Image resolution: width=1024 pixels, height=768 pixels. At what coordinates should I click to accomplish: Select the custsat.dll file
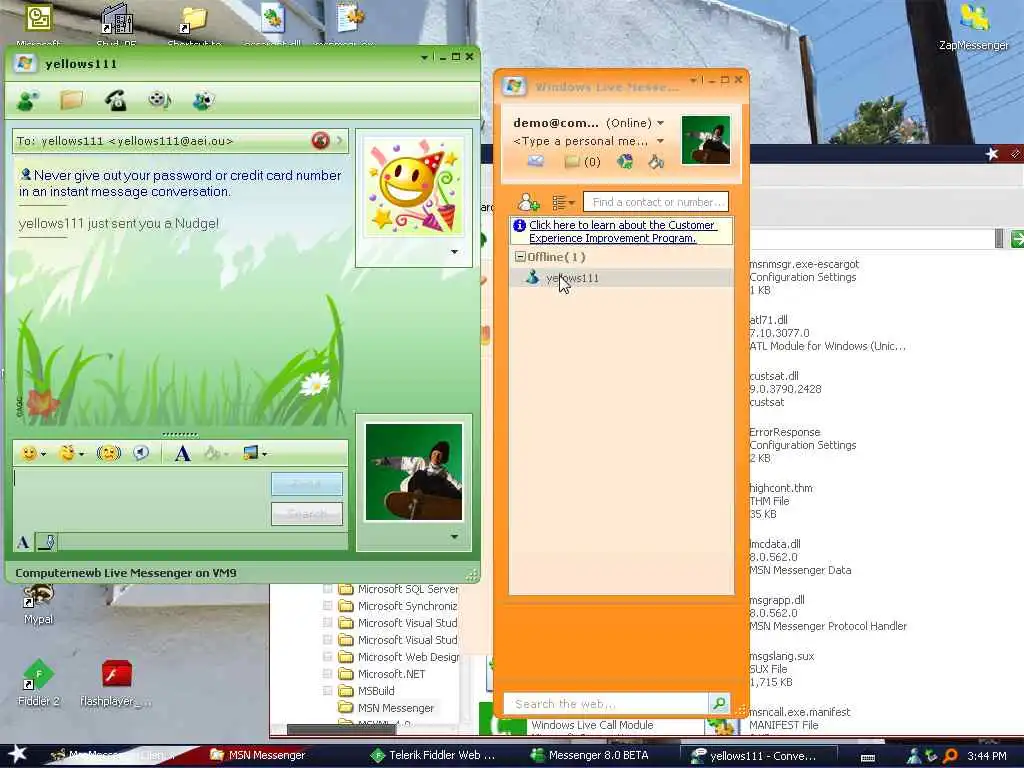pos(785,389)
